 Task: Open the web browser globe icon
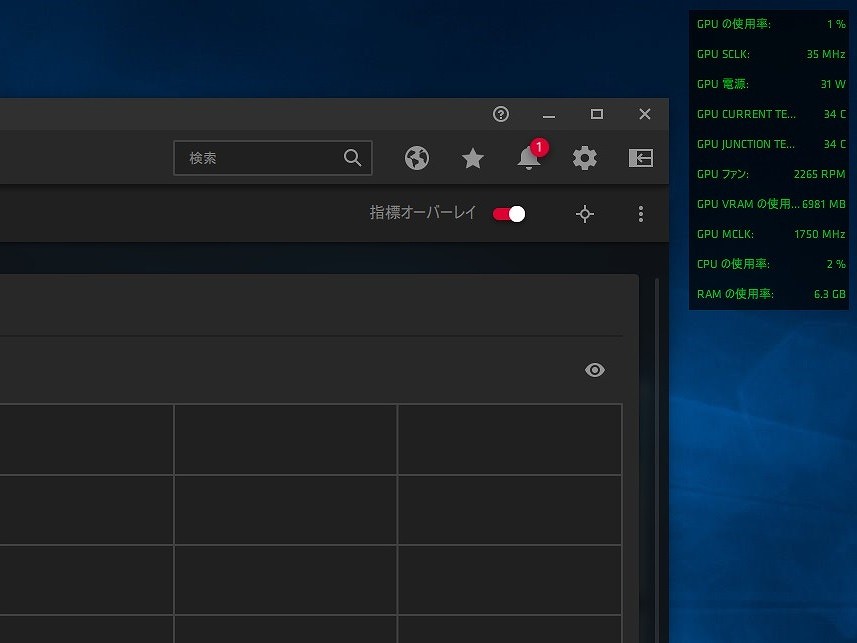point(417,158)
